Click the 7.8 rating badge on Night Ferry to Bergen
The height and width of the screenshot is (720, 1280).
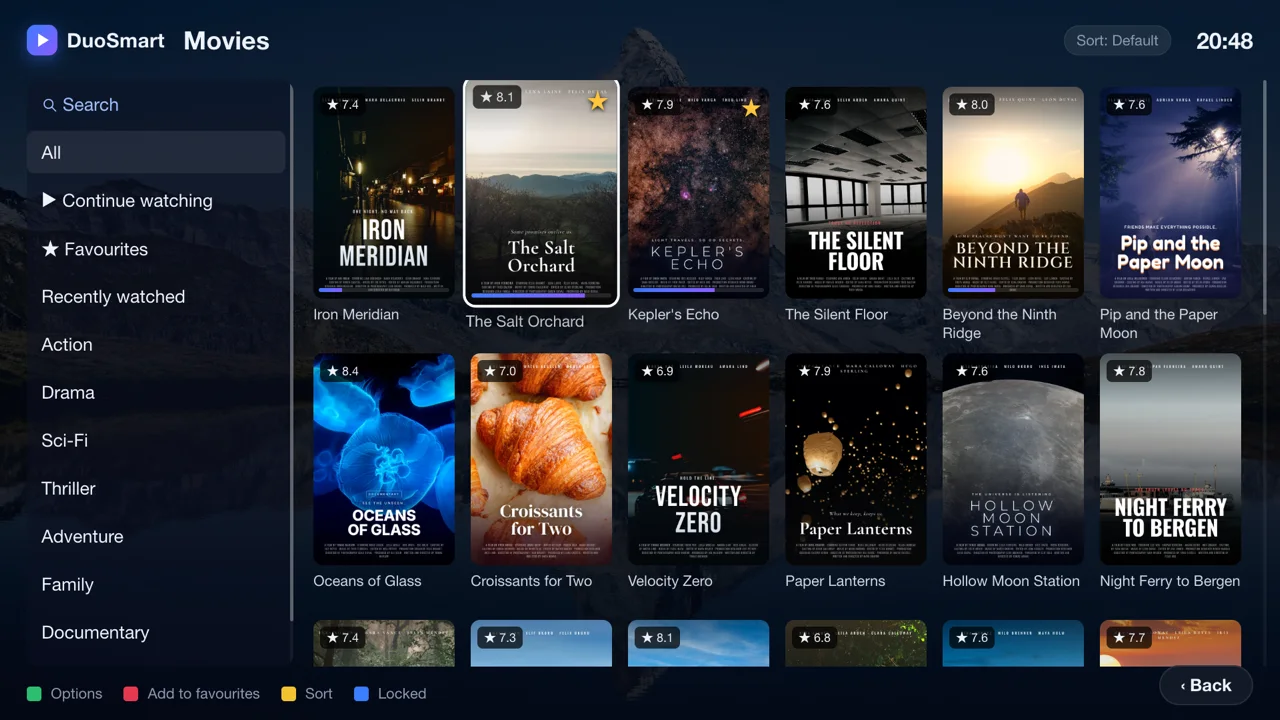point(1129,371)
